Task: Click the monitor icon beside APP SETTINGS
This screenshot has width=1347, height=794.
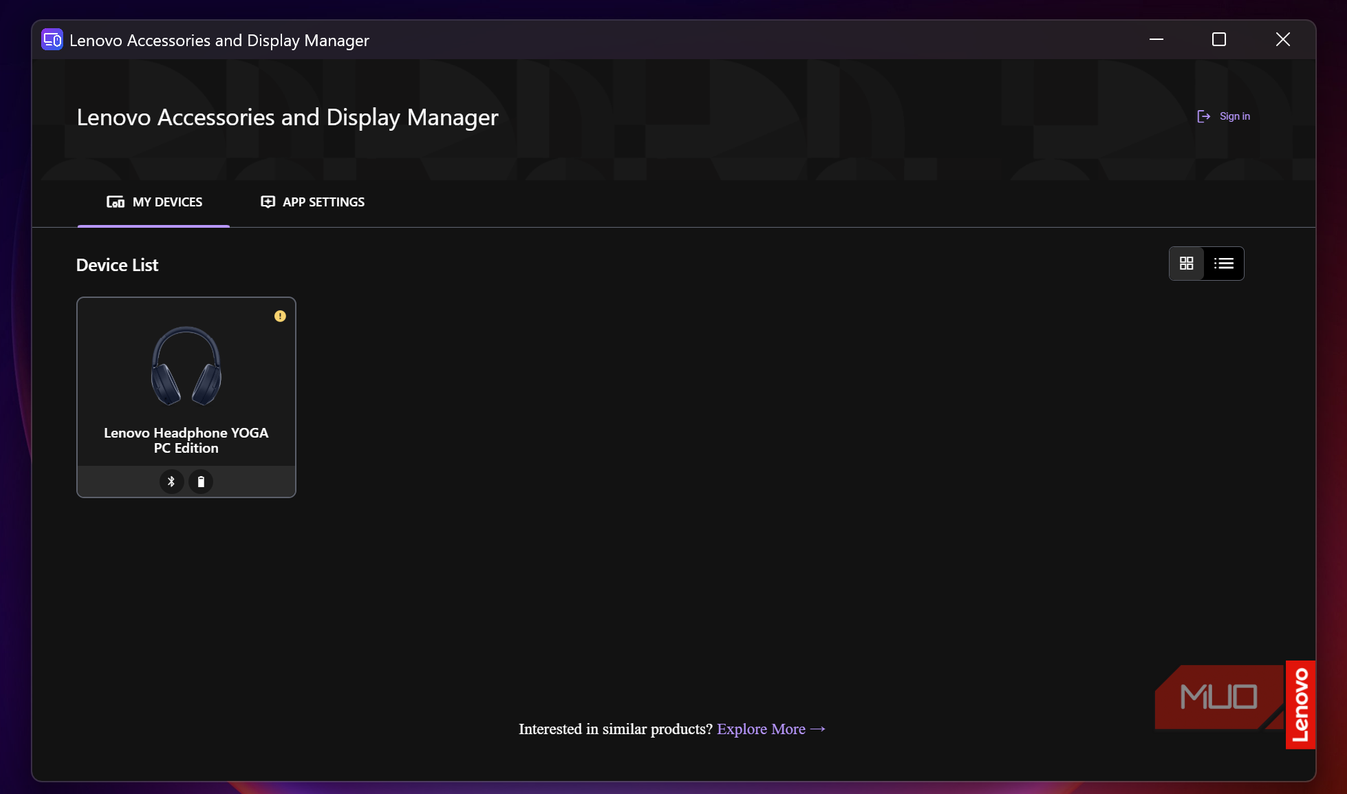Action: pyautogui.click(x=267, y=202)
